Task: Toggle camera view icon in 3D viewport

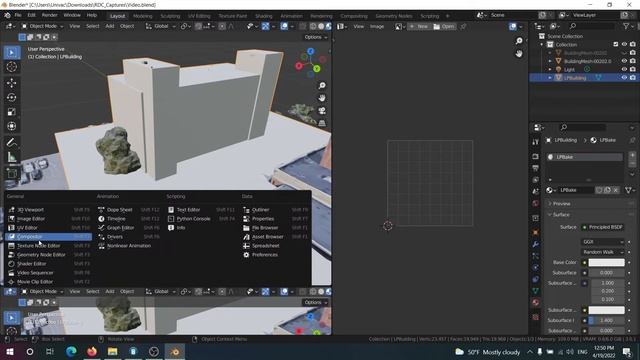Action: (322, 111)
